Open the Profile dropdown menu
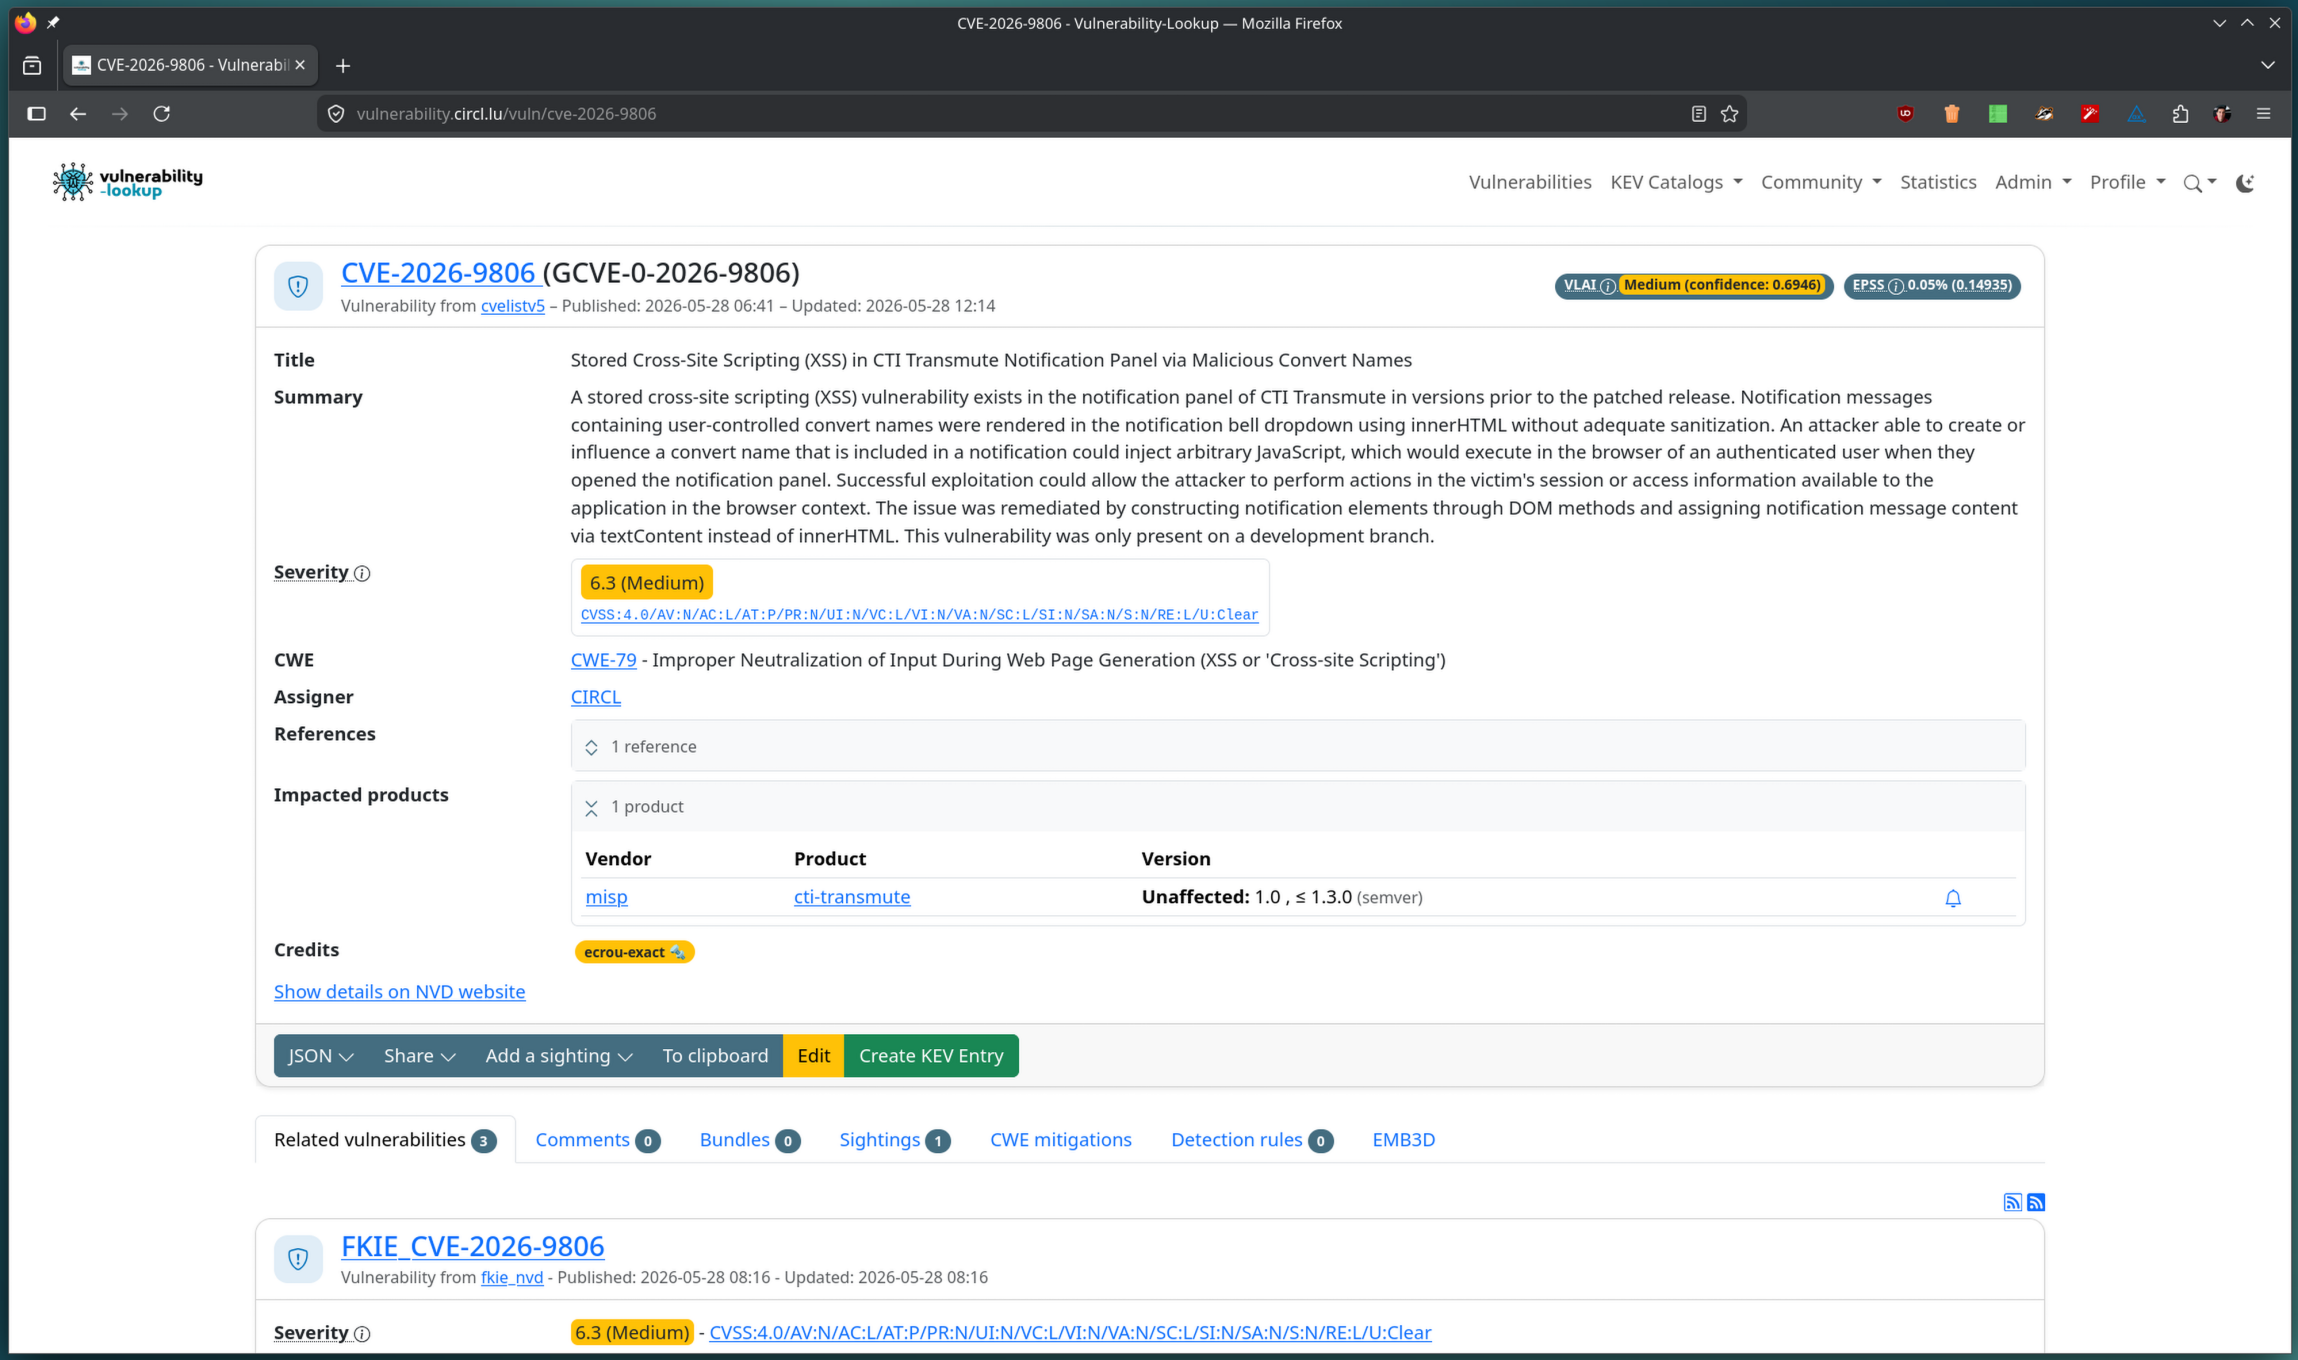Image resolution: width=2298 pixels, height=1360 pixels. pyautogui.click(x=2127, y=182)
